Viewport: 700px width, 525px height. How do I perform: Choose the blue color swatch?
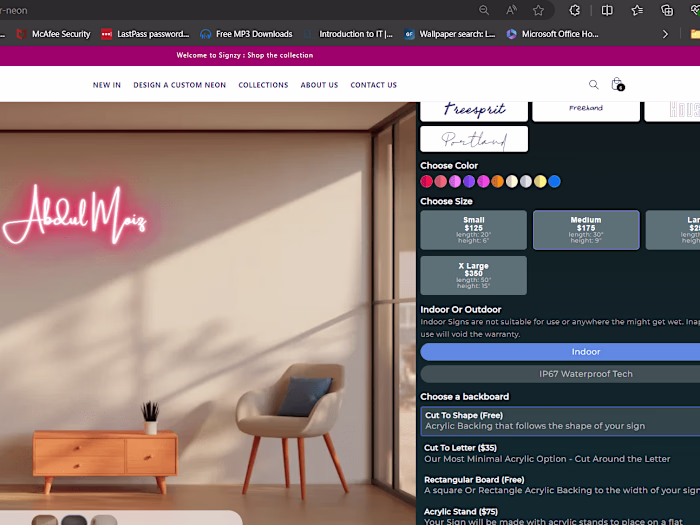pyautogui.click(x=555, y=181)
